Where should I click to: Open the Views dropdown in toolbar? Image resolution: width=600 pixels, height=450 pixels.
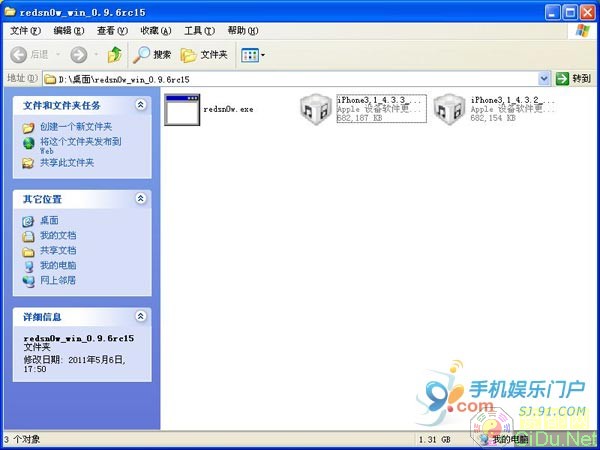[252, 54]
